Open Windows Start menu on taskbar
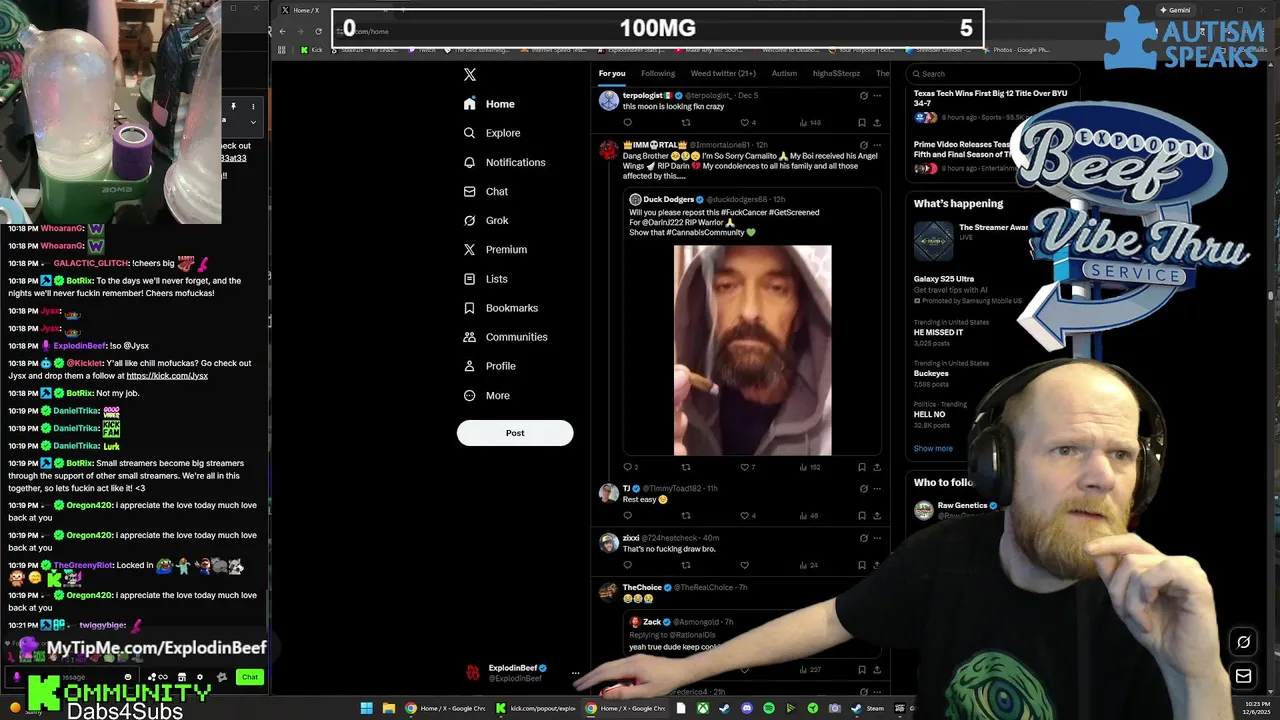This screenshot has width=1280, height=720. pos(367,708)
